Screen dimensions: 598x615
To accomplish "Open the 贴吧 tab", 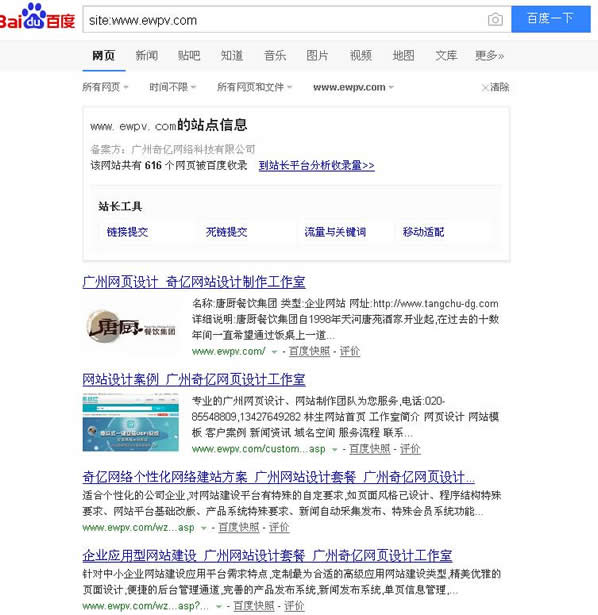I will click(189, 56).
